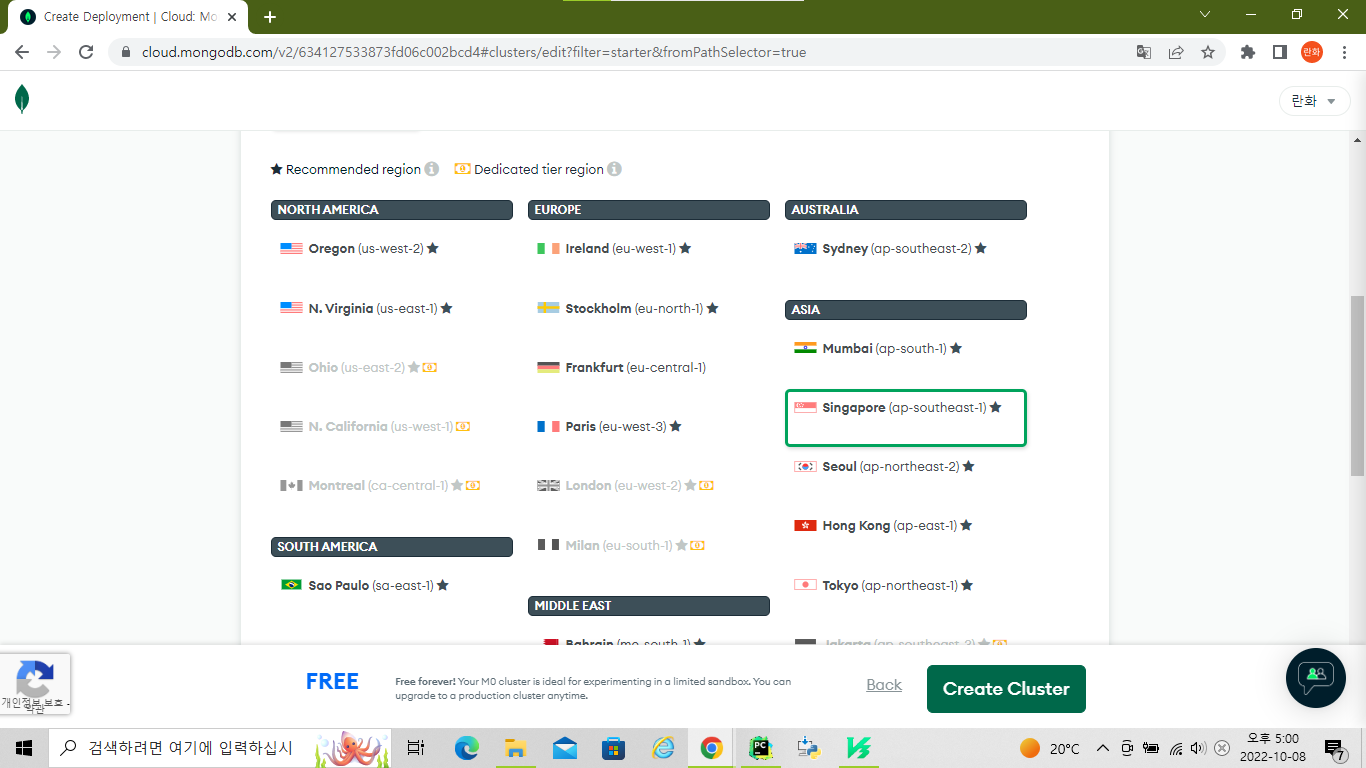
Task: Open the Chrome profile avatar
Action: pyautogui.click(x=1311, y=52)
